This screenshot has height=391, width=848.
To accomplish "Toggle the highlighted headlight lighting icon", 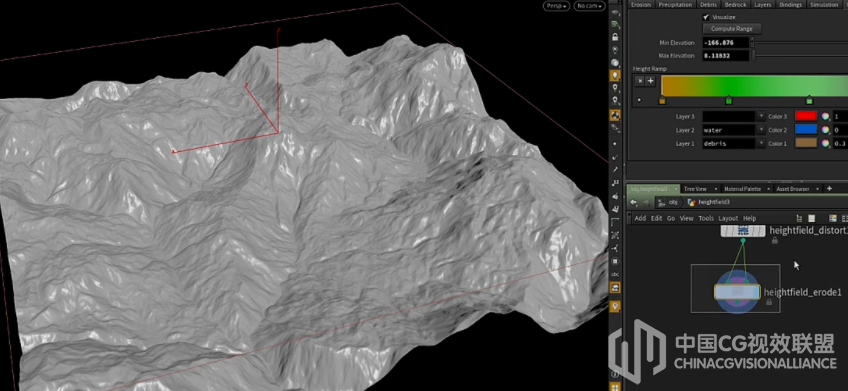I will [615, 76].
